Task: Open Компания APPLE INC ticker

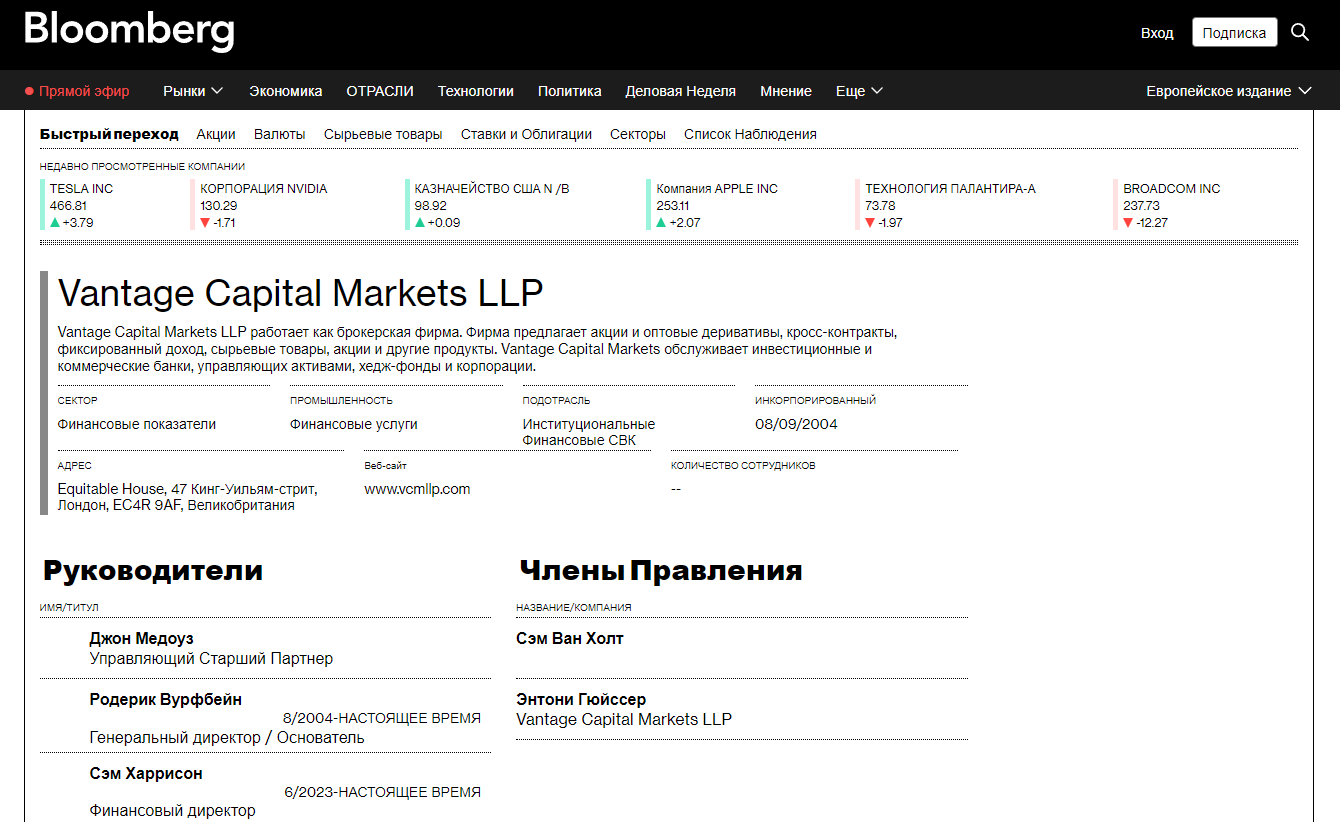Action: coord(717,188)
